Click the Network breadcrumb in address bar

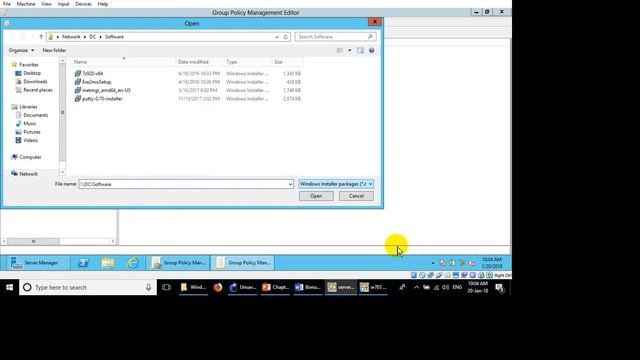71,37
